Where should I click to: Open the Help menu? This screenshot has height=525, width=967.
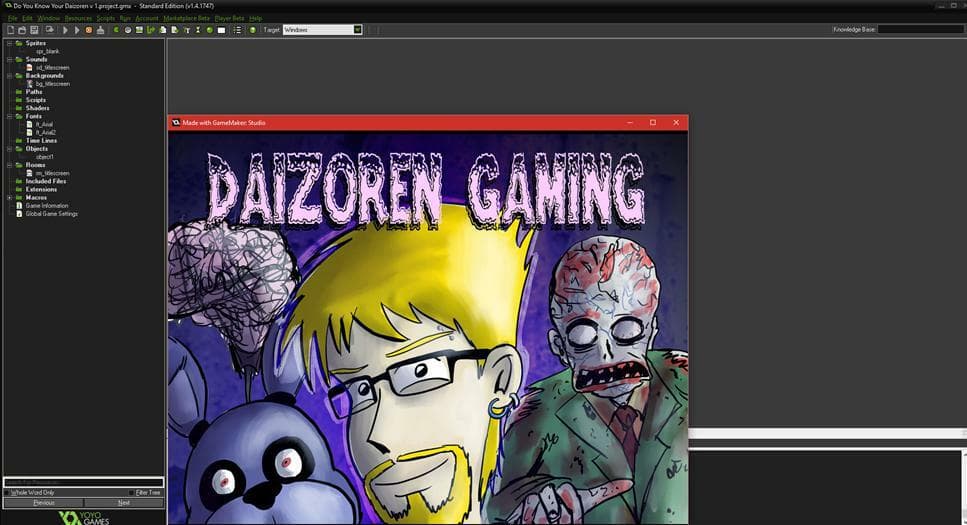tap(255, 19)
